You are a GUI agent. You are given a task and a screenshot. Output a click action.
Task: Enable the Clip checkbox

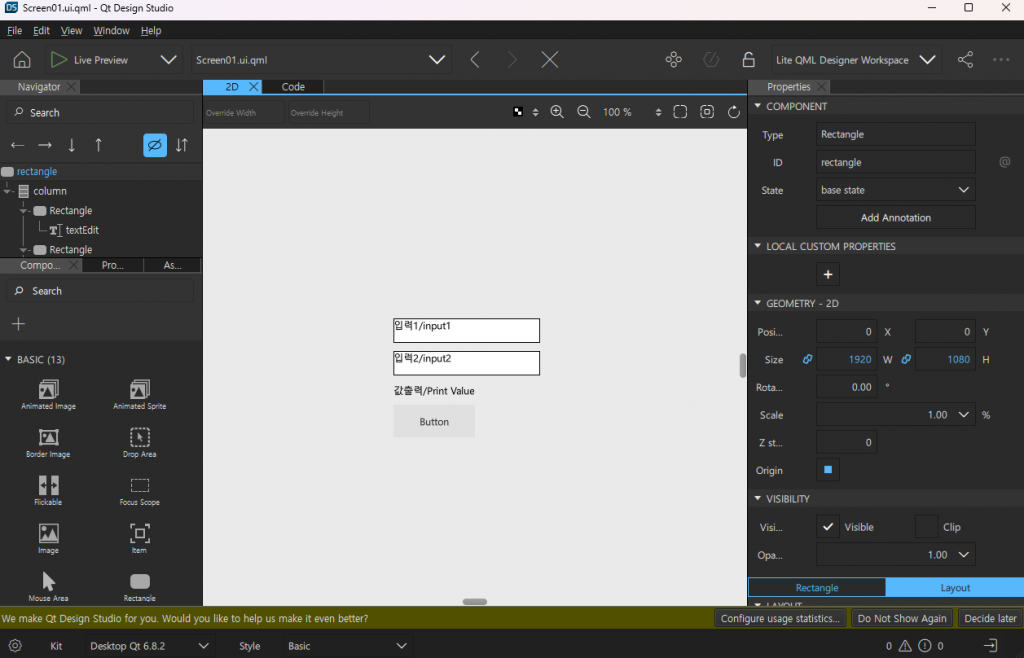(x=926, y=527)
